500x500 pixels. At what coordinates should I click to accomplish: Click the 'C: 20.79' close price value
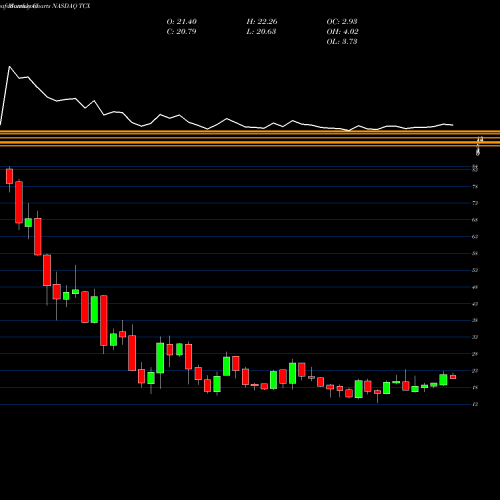181,32
